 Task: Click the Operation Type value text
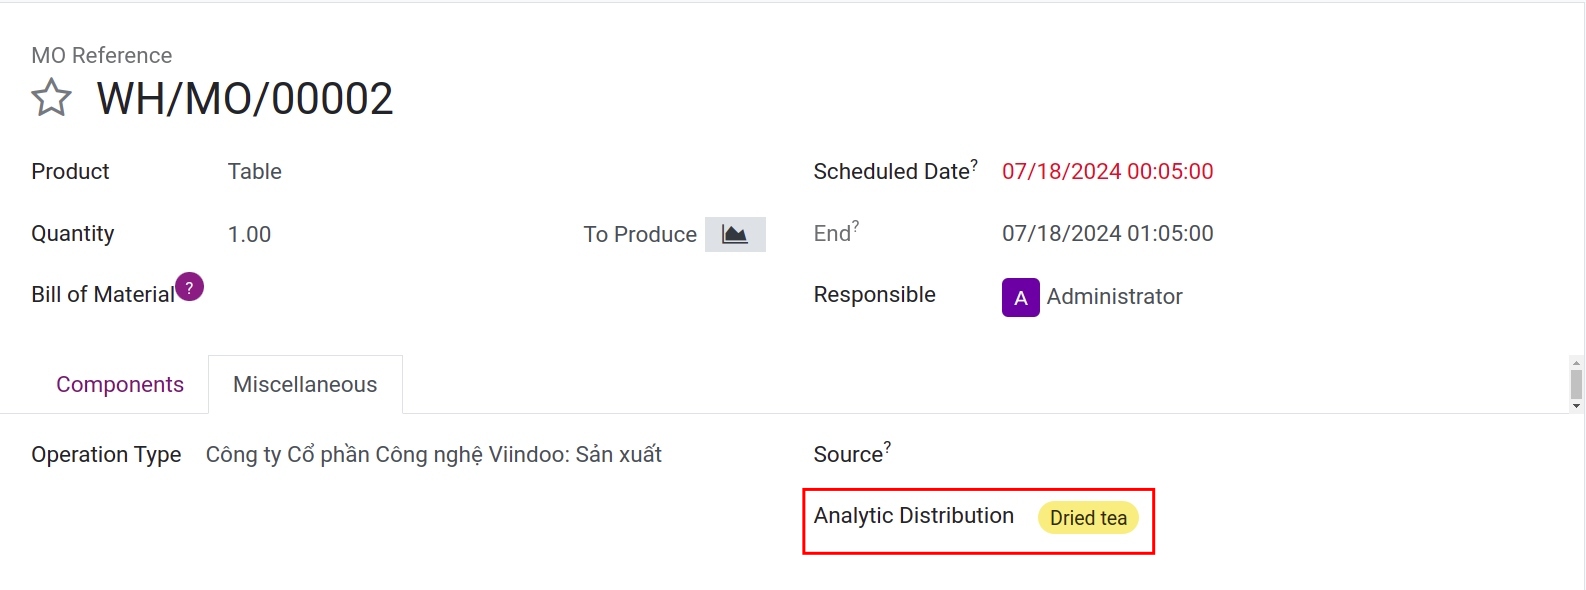click(434, 454)
